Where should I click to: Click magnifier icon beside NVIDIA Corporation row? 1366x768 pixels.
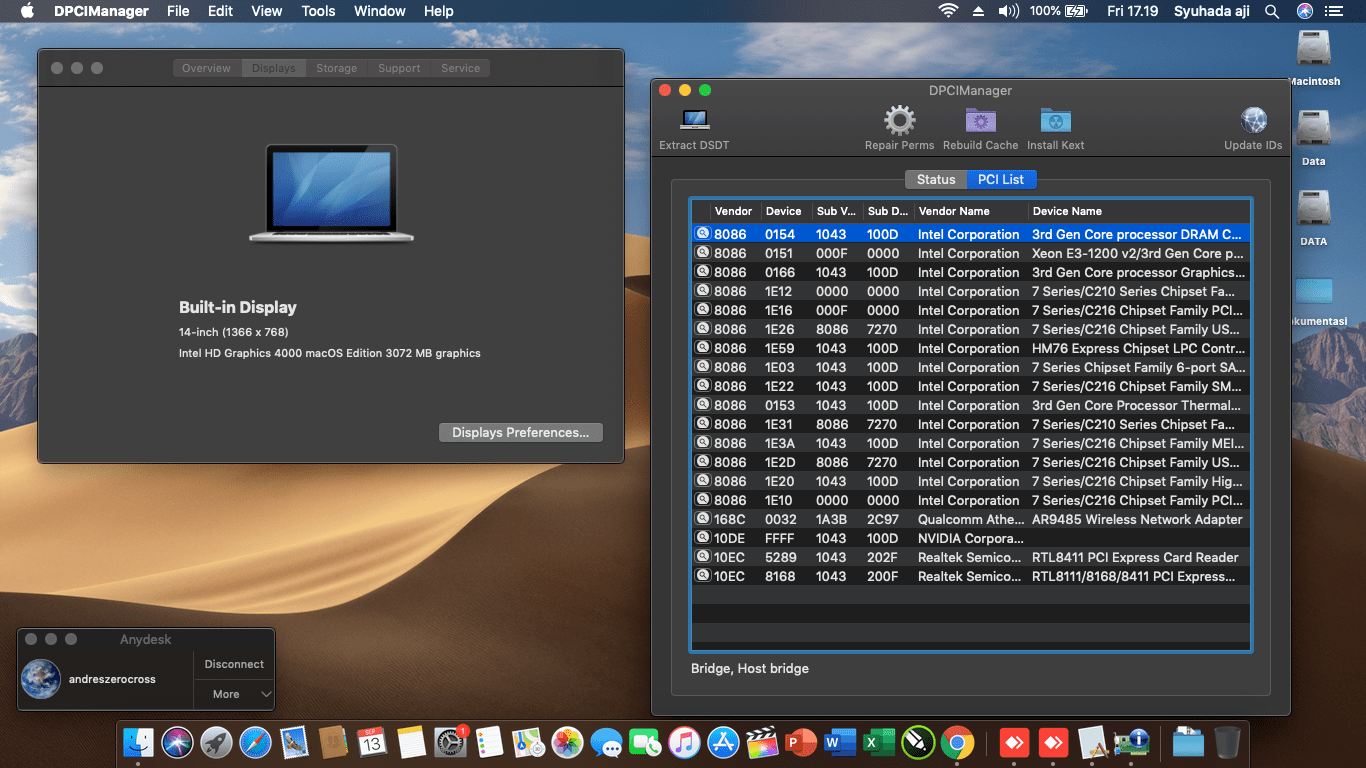point(702,538)
